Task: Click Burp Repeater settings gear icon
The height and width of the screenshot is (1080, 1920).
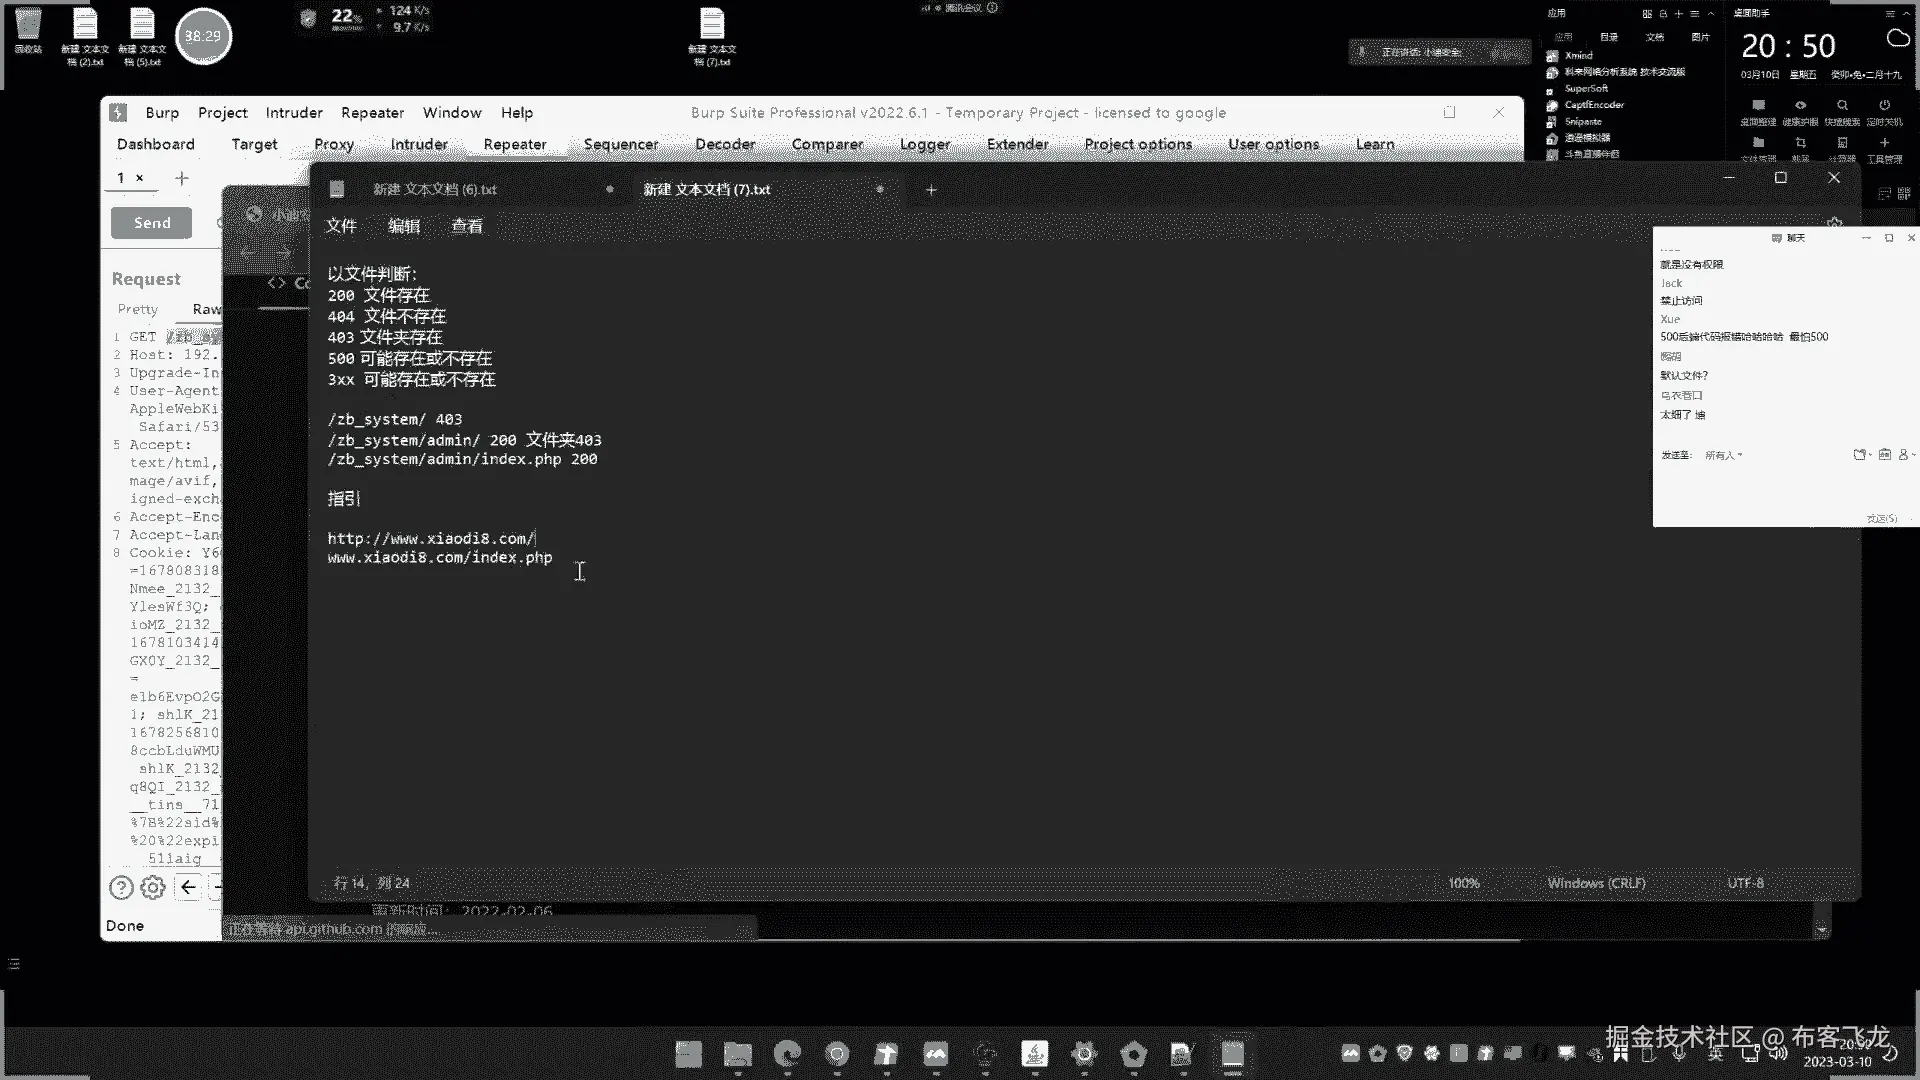Action: [153, 887]
